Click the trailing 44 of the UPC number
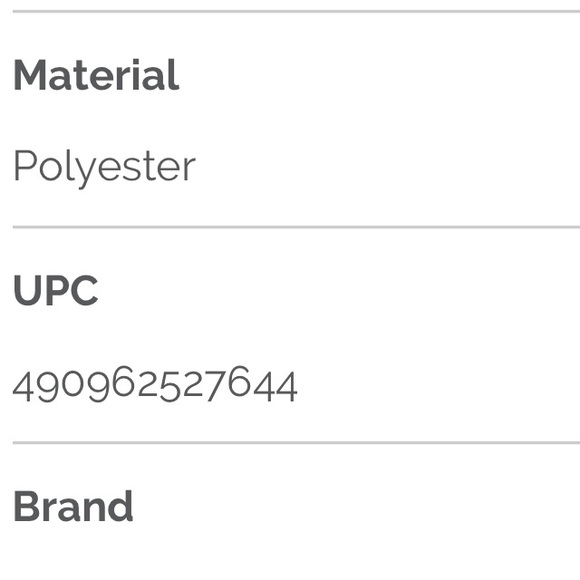580x580 pixels. [x=275, y=387]
